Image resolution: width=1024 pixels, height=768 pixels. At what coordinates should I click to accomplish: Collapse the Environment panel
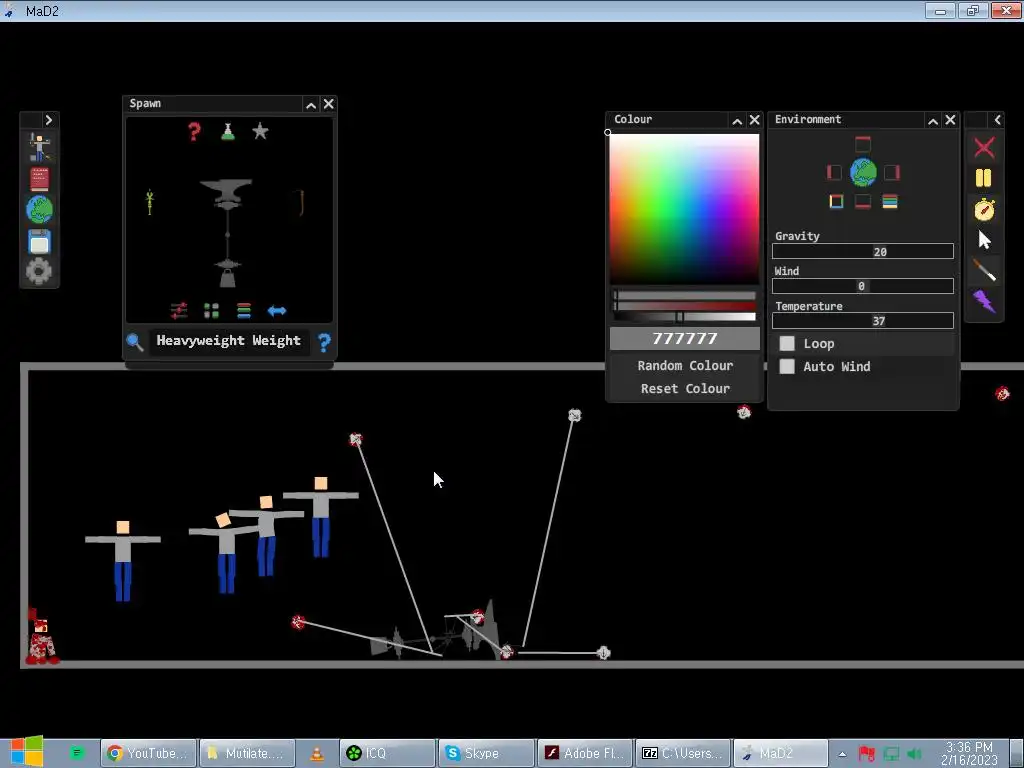click(x=933, y=121)
